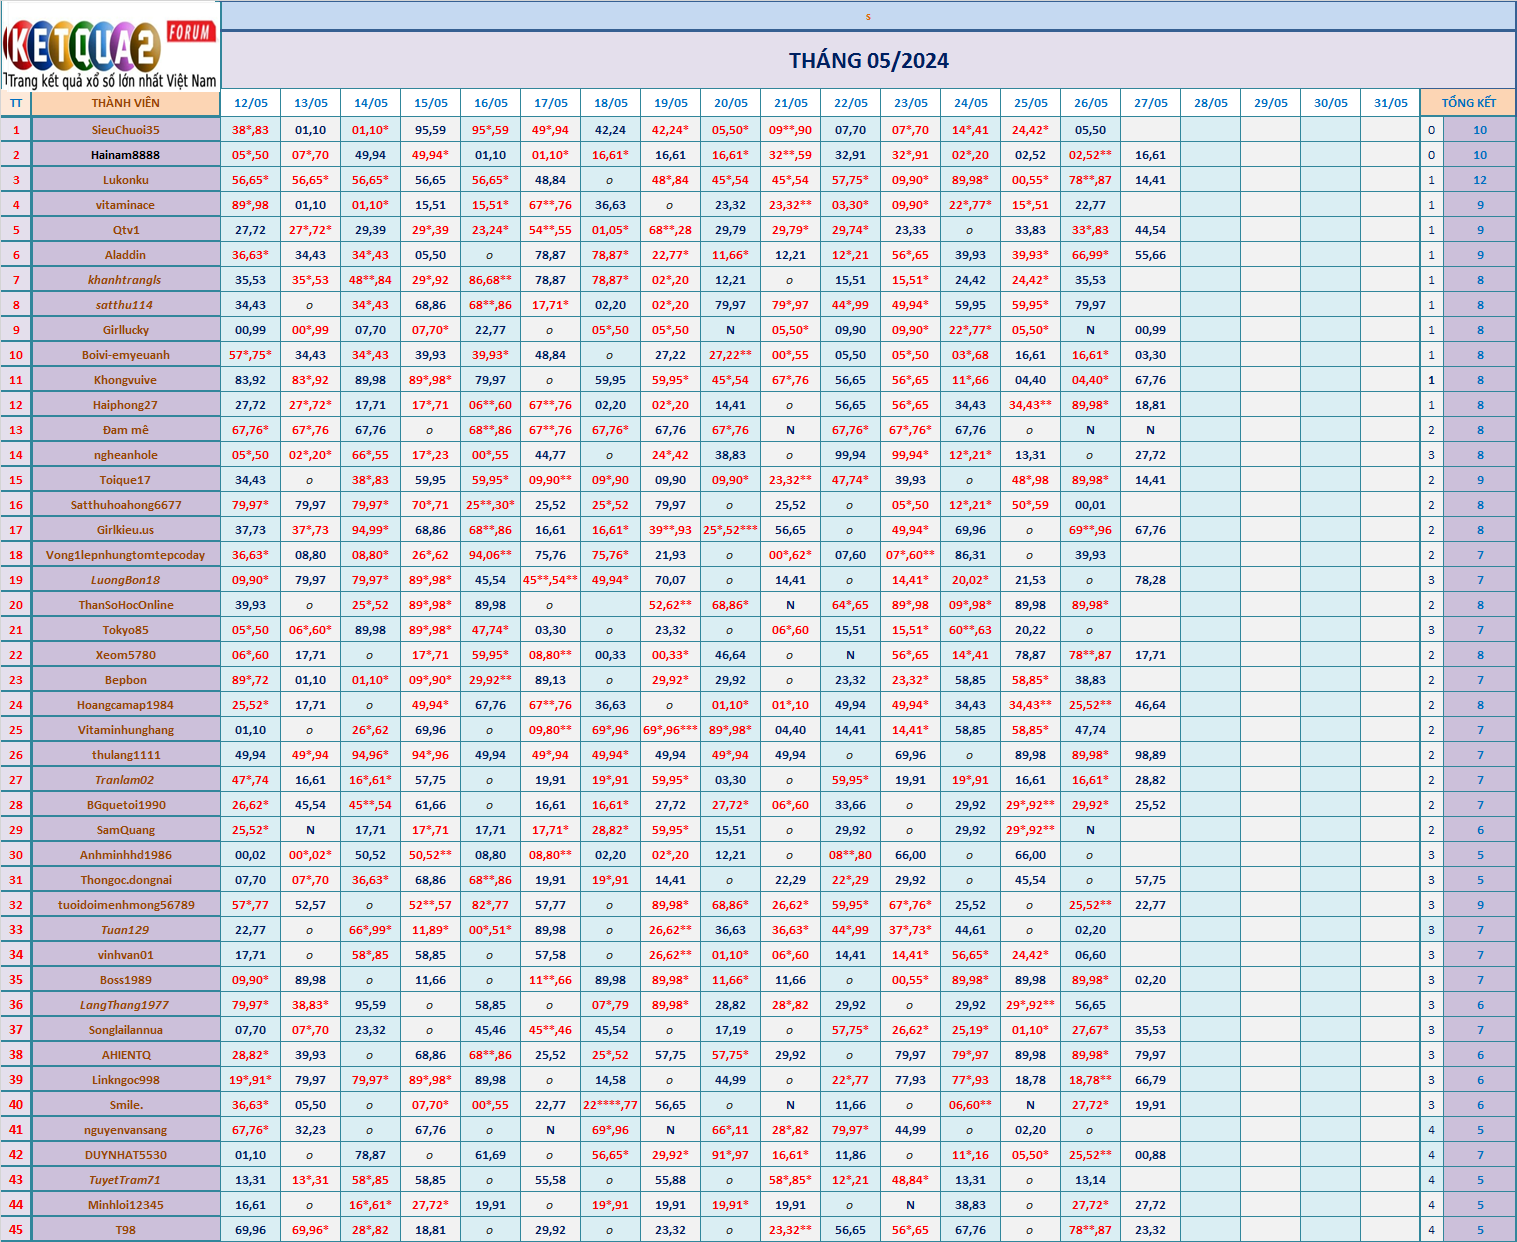Click Girlkieu.us's 20/05 cell showing 25*,52***
The image size is (1517, 1242).
click(731, 530)
